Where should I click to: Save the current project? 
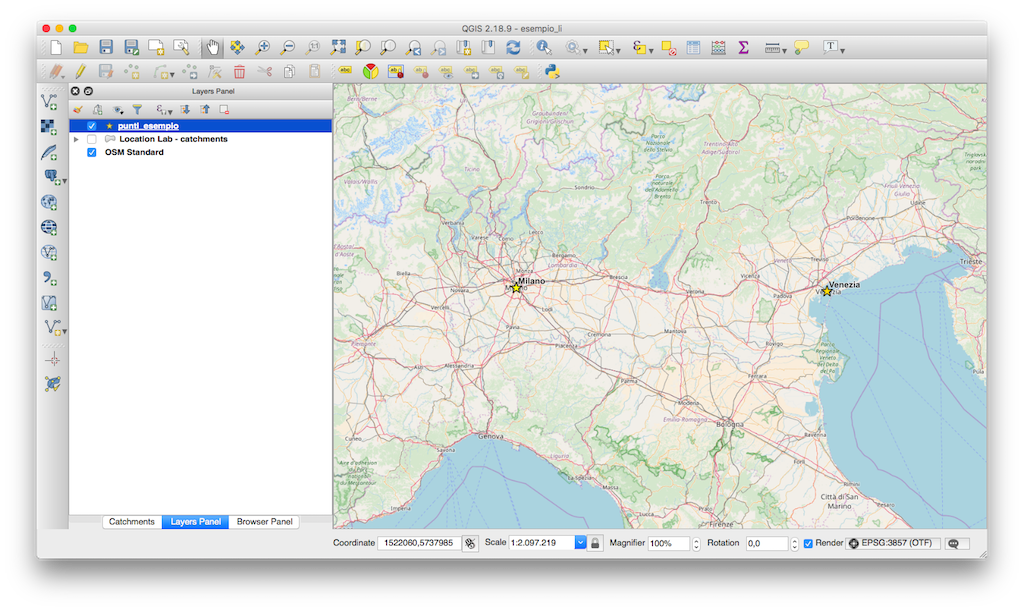tap(106, 47)
